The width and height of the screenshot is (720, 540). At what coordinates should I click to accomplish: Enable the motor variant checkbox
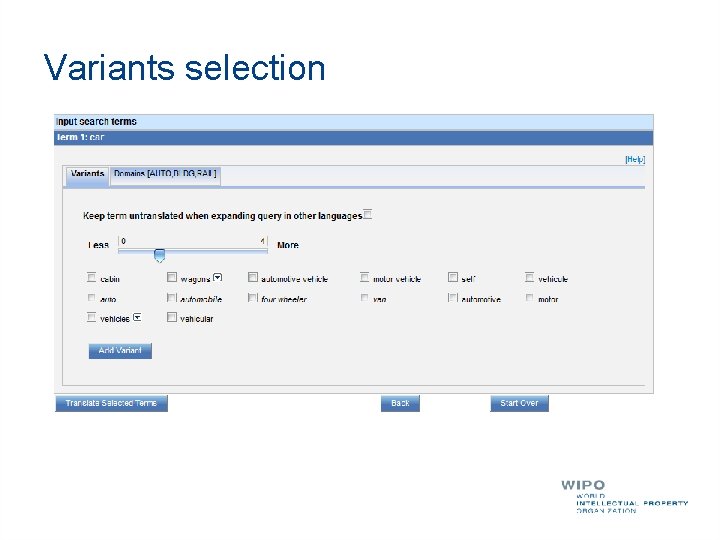529,298
